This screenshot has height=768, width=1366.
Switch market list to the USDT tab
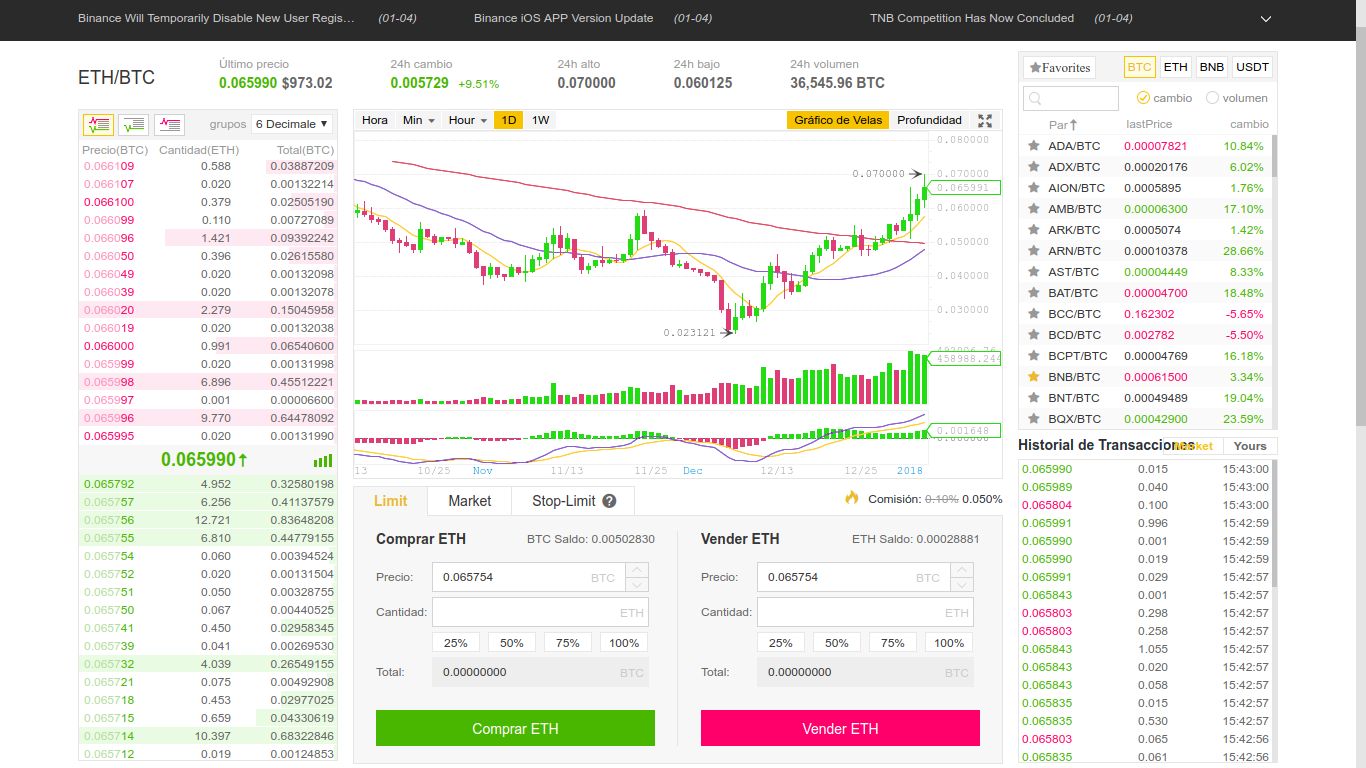[1252, 67]
